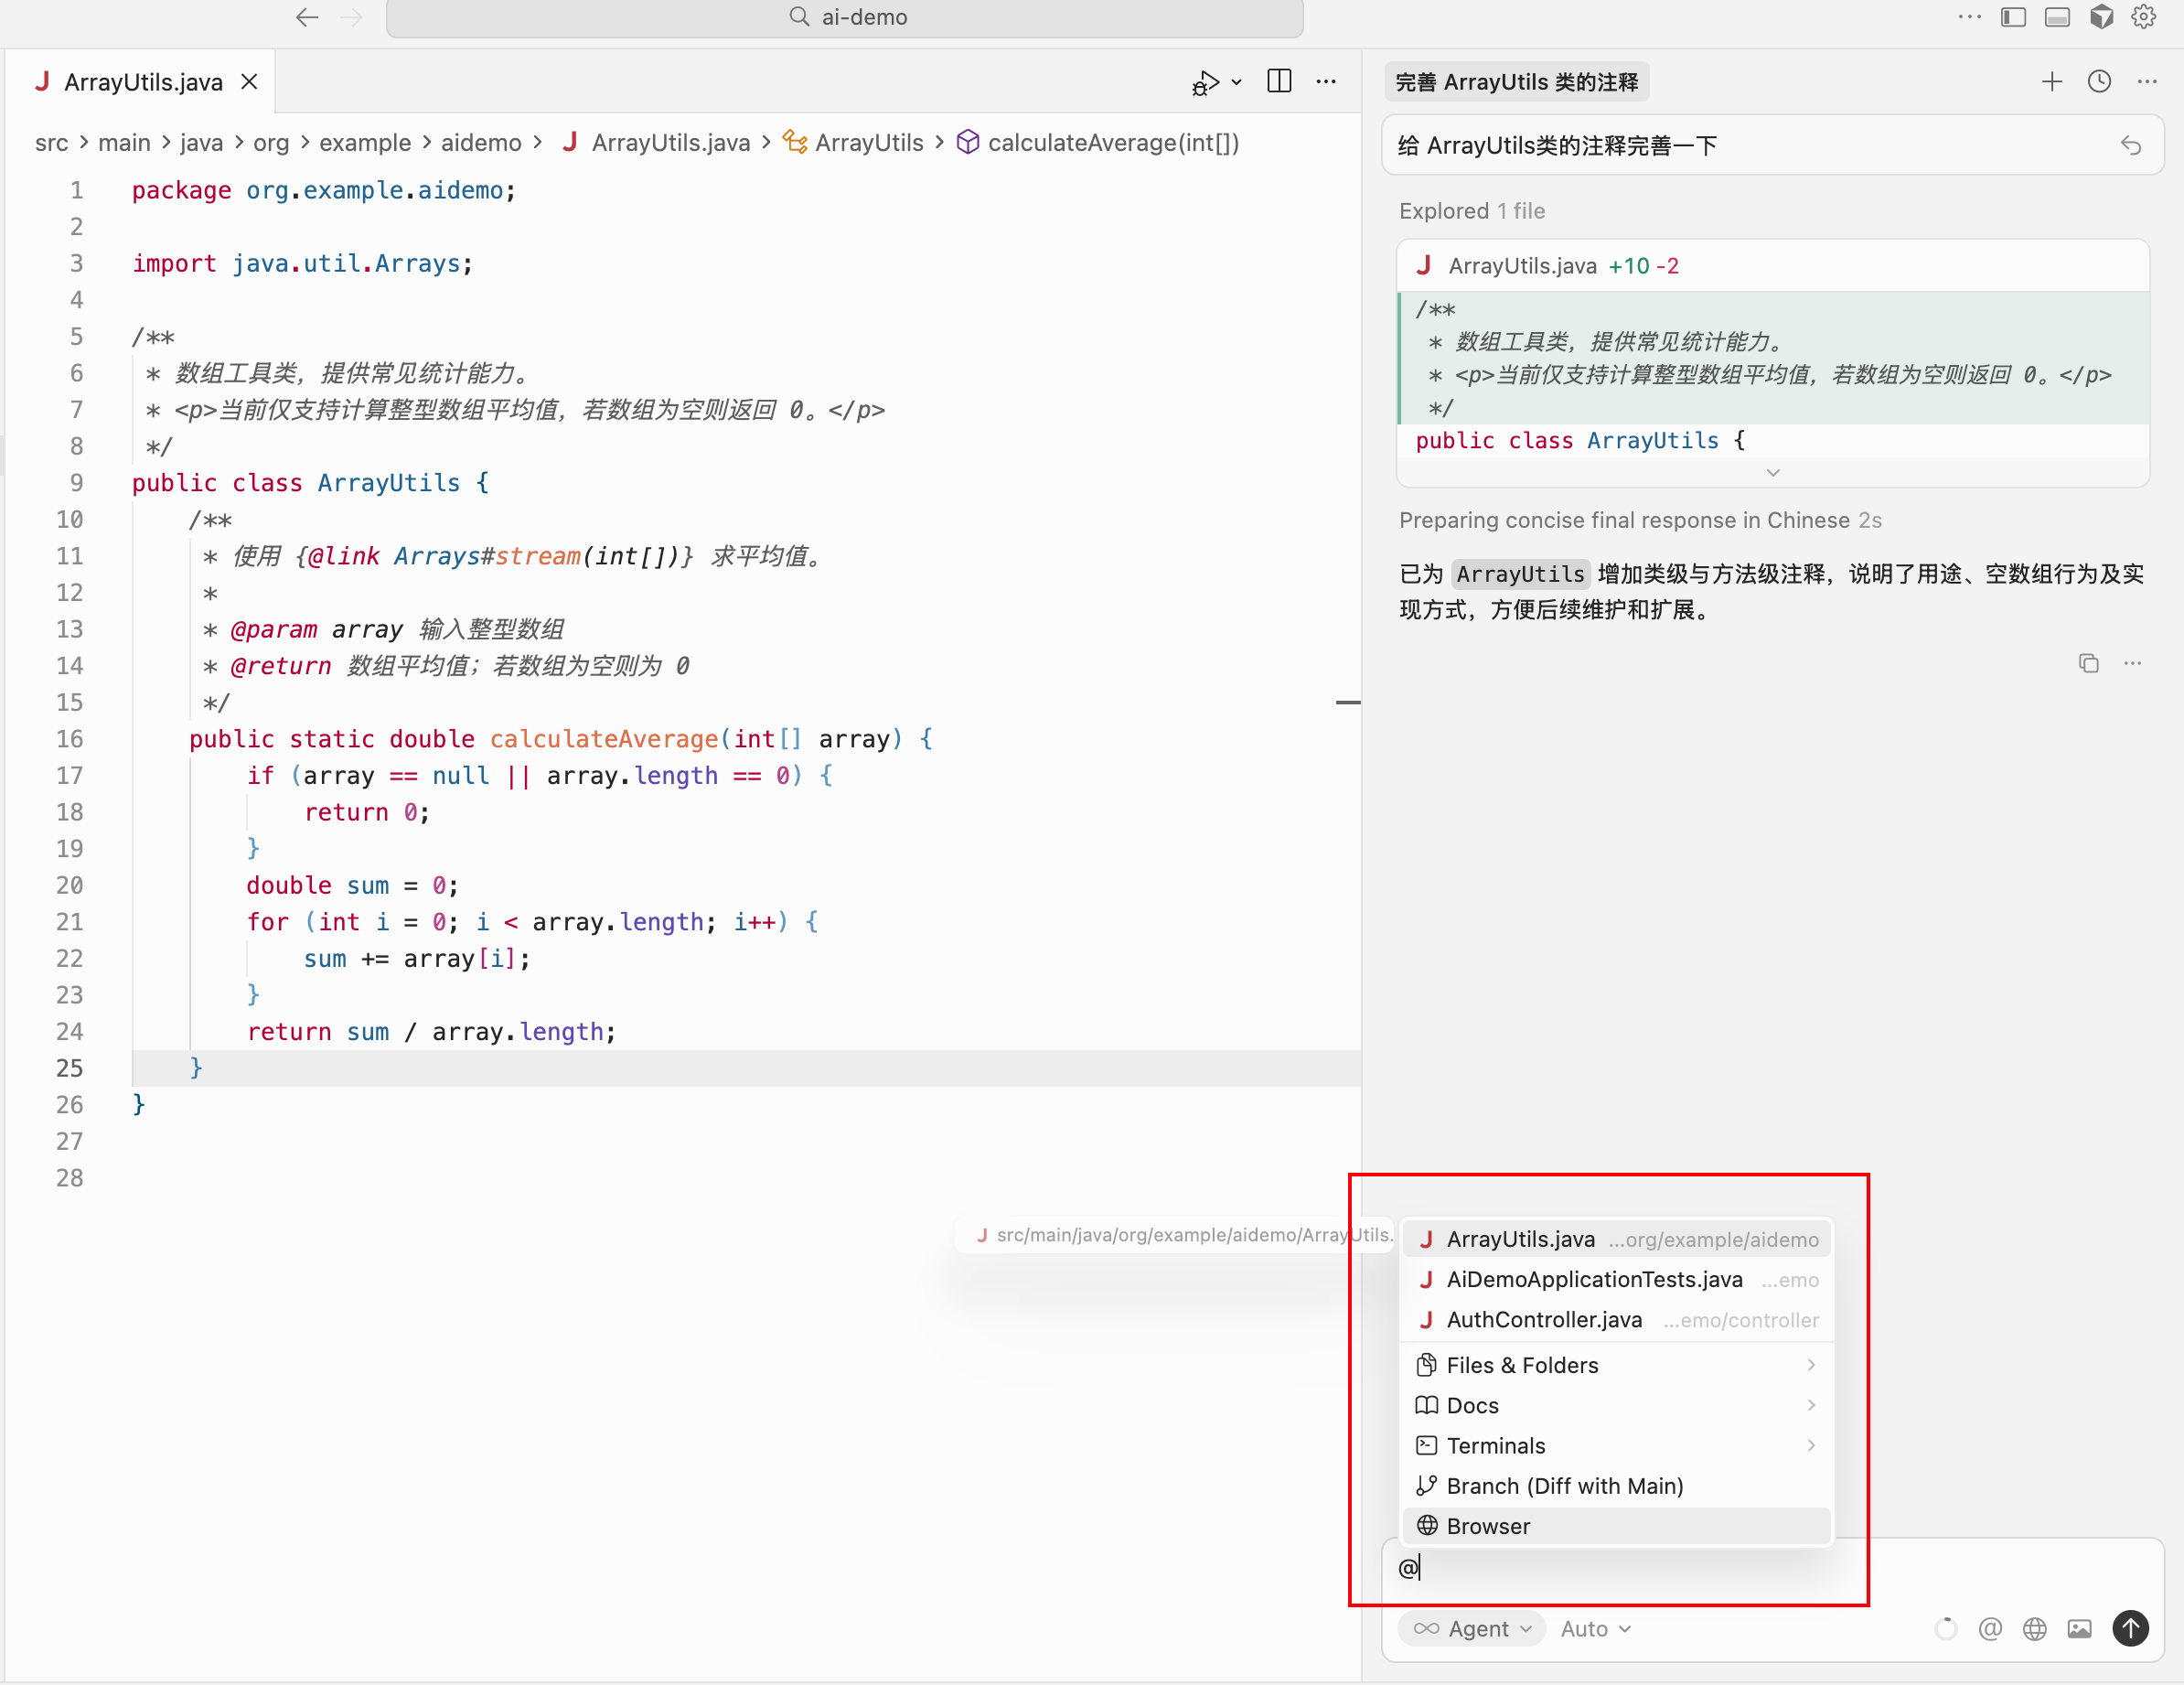Click the send message arrow button

point(2129,1628)
